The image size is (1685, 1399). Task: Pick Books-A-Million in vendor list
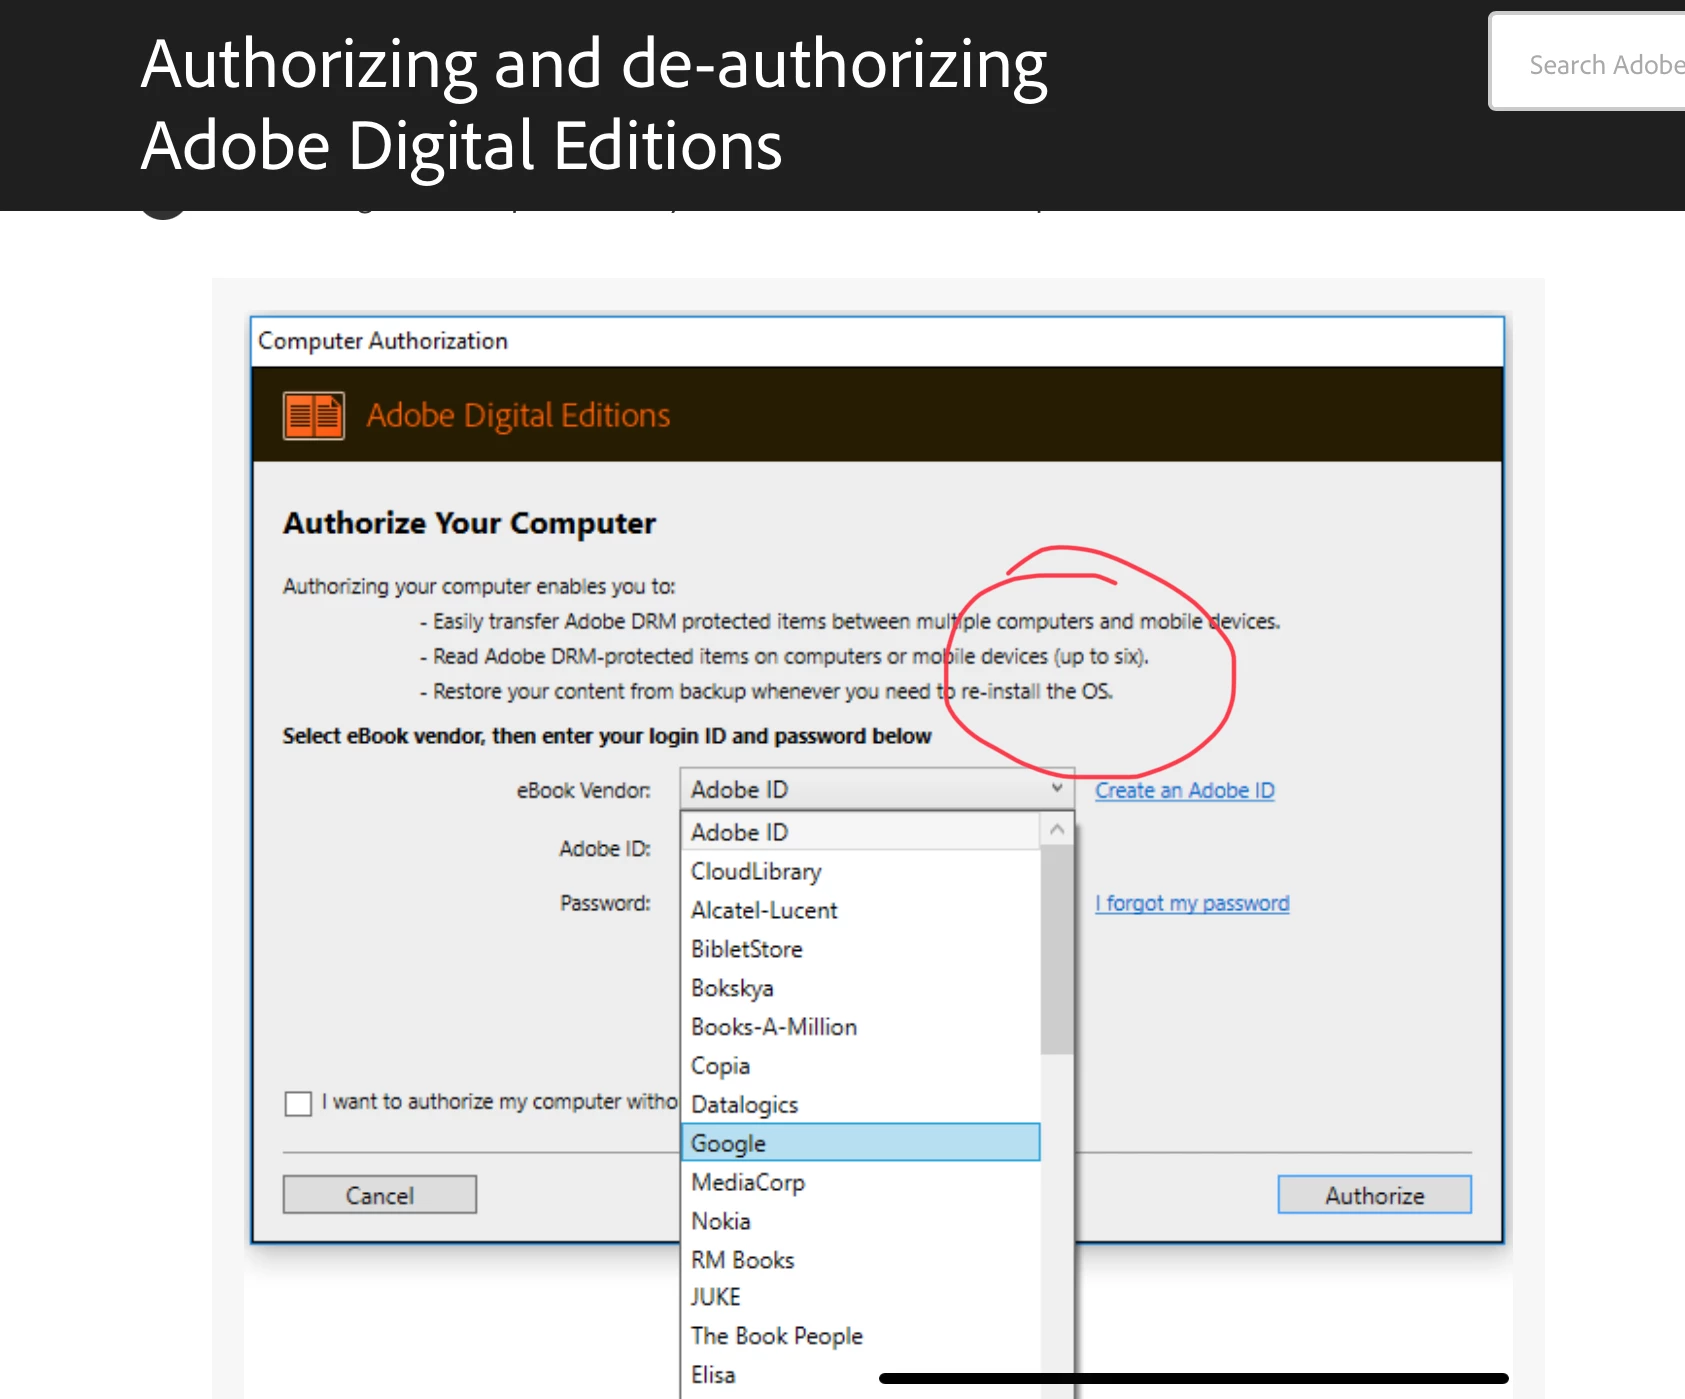pos(861,1027)
